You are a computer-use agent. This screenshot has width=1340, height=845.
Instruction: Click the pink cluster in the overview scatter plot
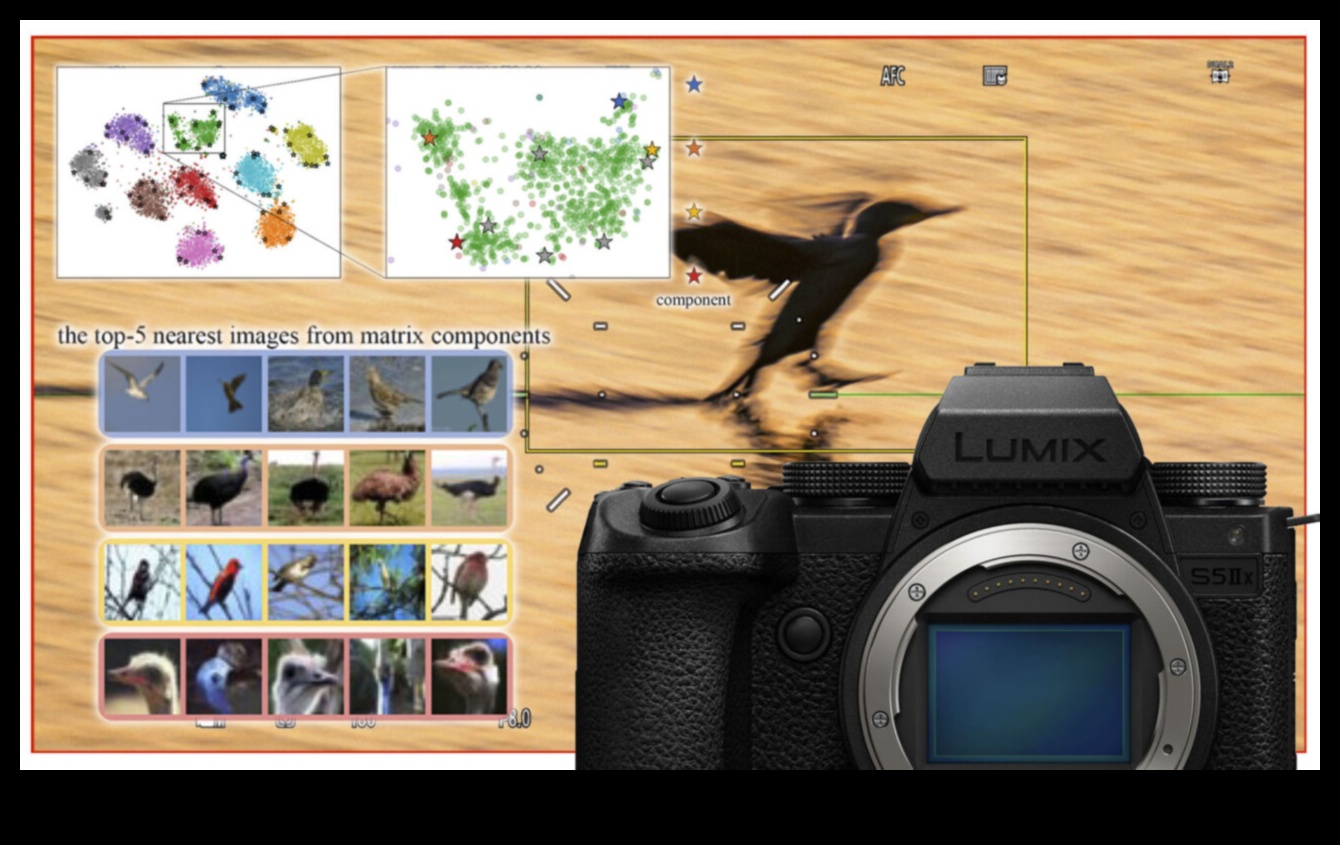(200, 246)
